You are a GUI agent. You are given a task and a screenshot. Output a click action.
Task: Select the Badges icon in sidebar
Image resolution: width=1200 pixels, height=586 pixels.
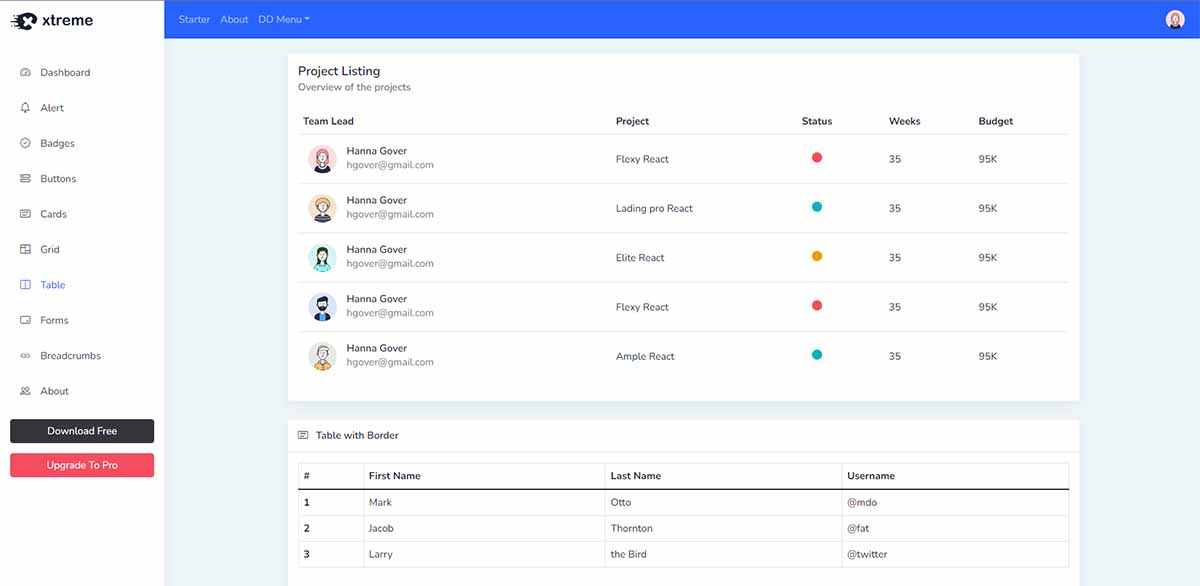pyautogui.click(x=25, y=143)
